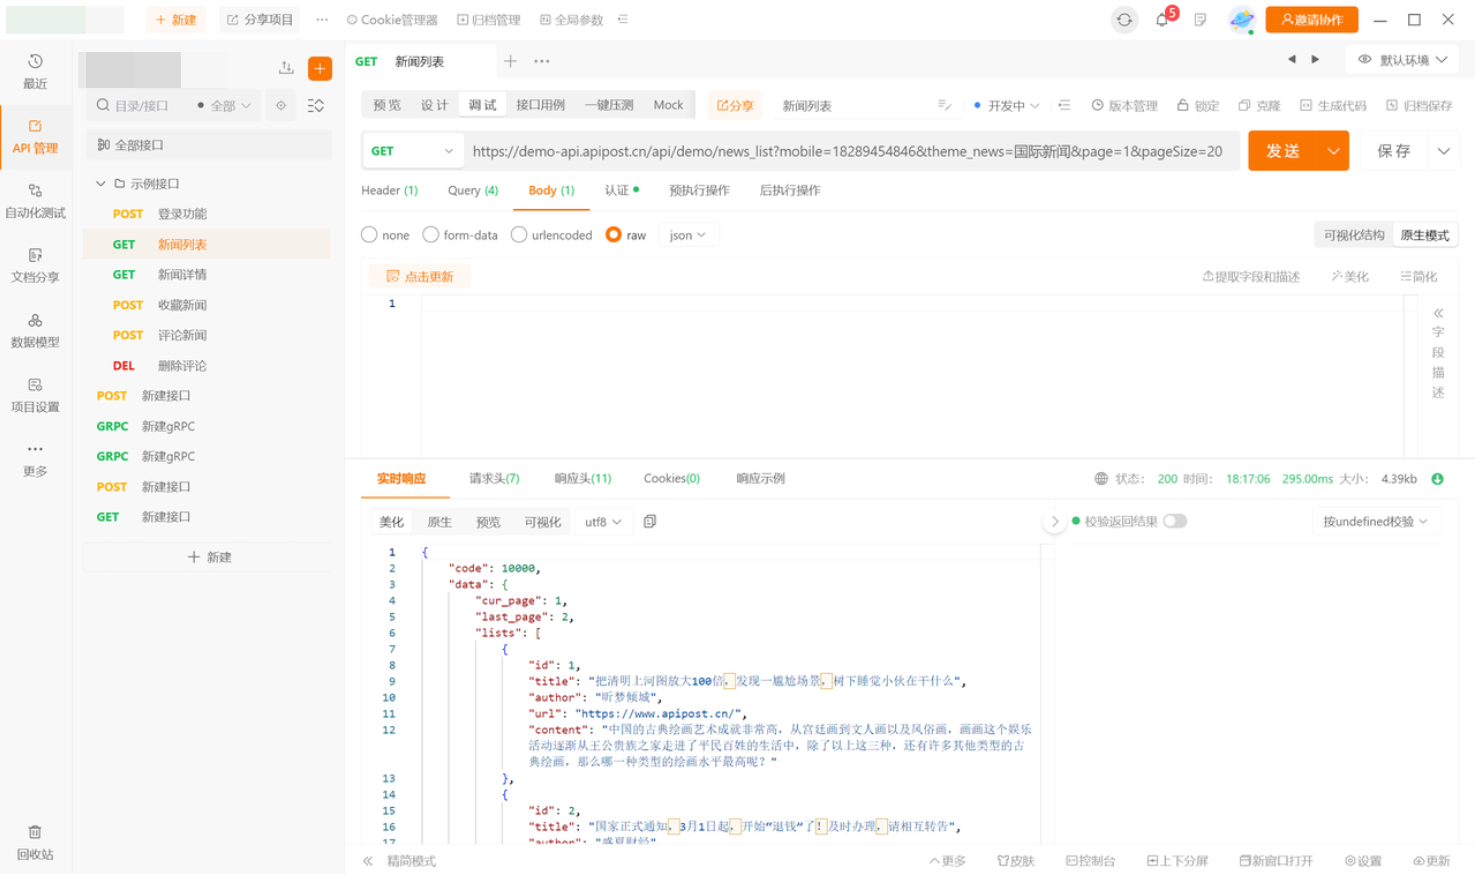Viewport: 1476px width, 874px height.
Task: Switch to Query (4) tab
Action: pos(473,190)
